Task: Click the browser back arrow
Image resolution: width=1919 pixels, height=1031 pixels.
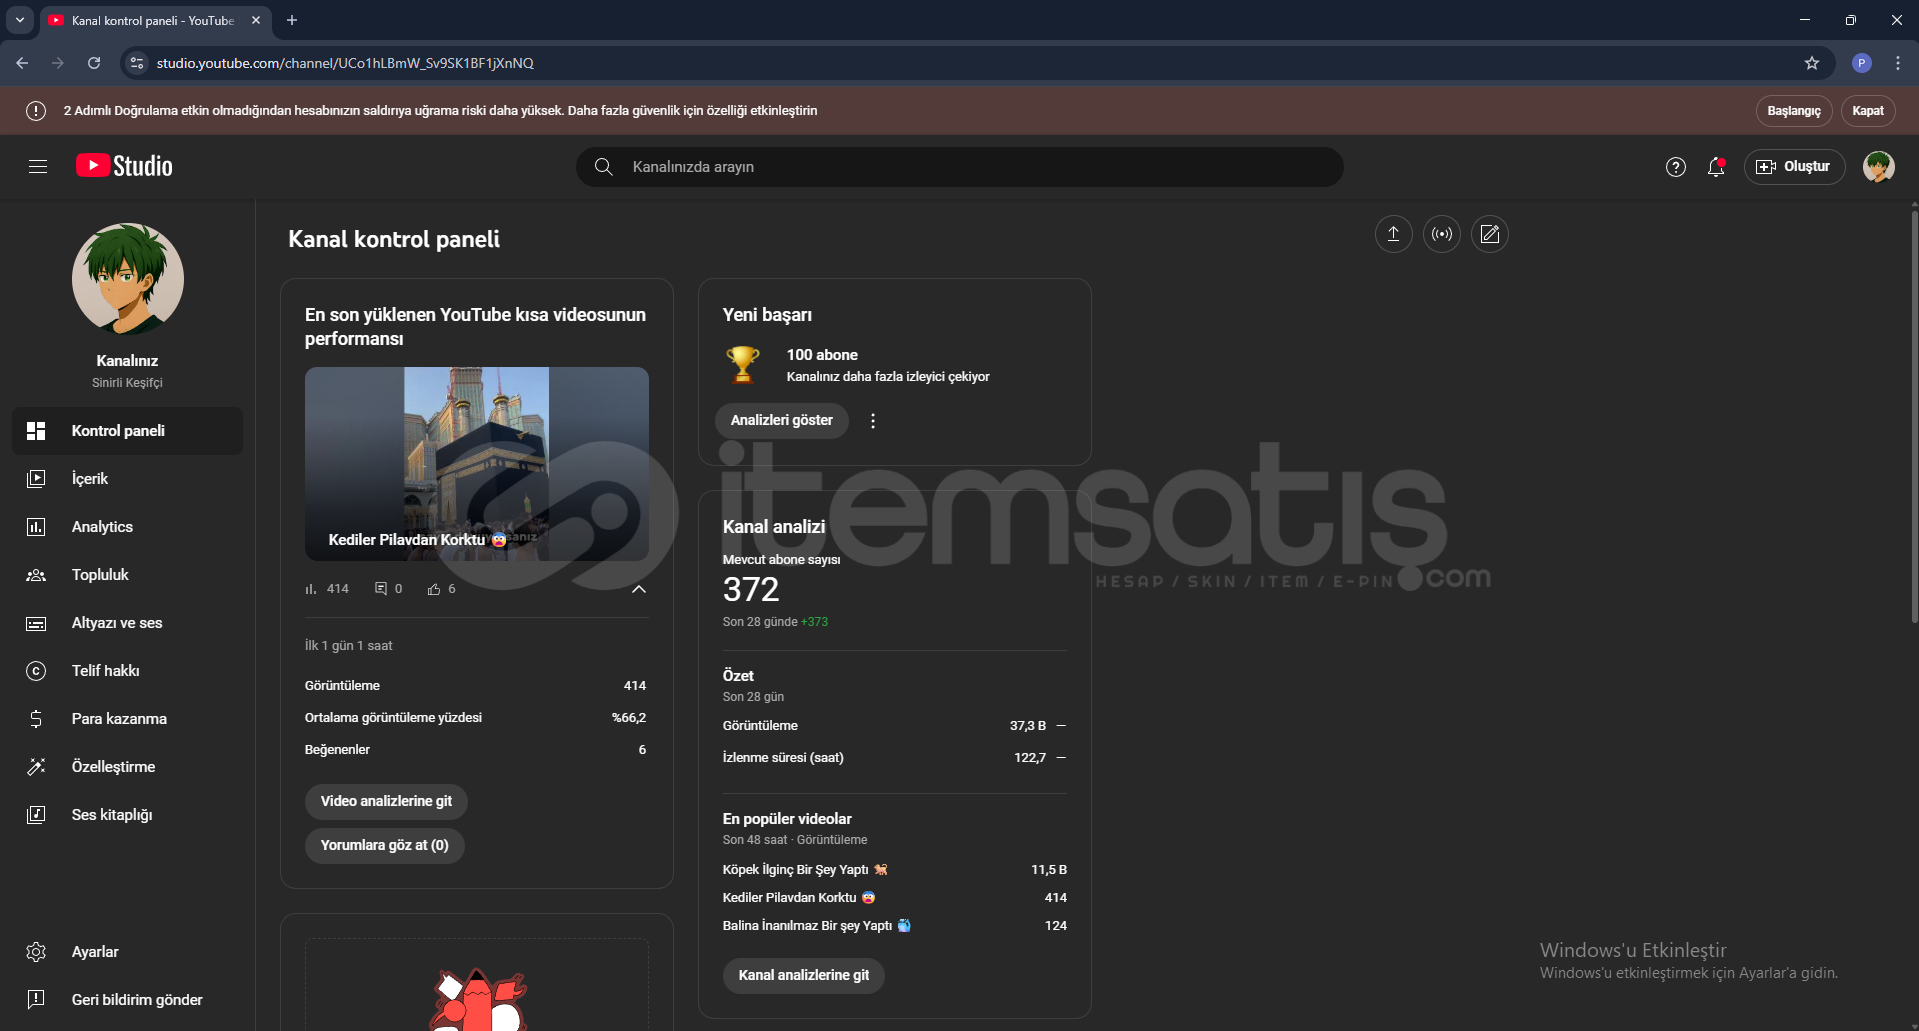Action: click(x=22, y=63)
